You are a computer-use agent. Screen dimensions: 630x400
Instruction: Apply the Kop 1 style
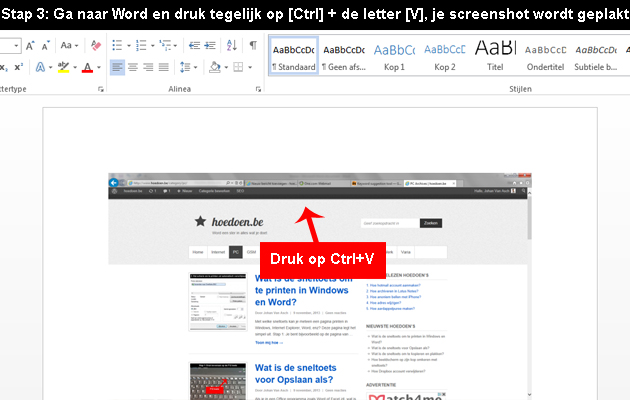pyautogui.click(x=394, y=55)
